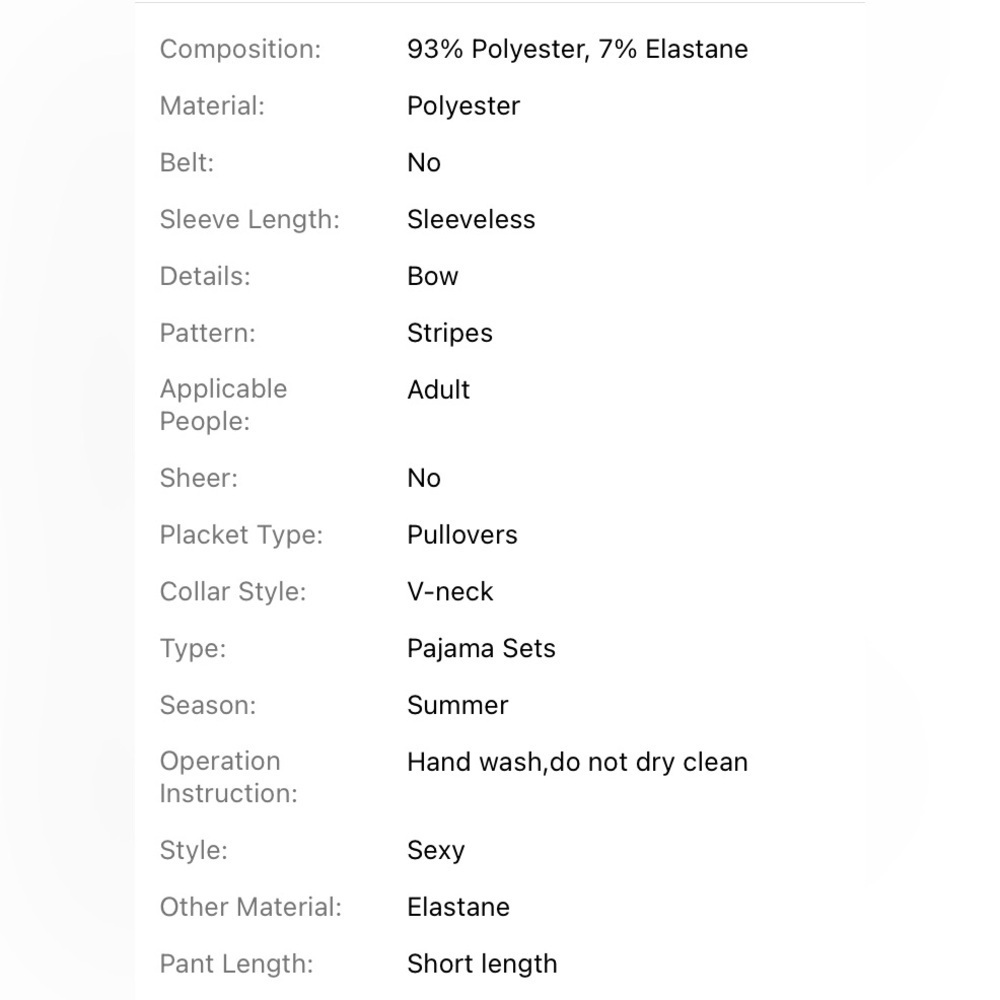Click the Operation Instruction label
Screen dimensions: 1000x1000
228,777
